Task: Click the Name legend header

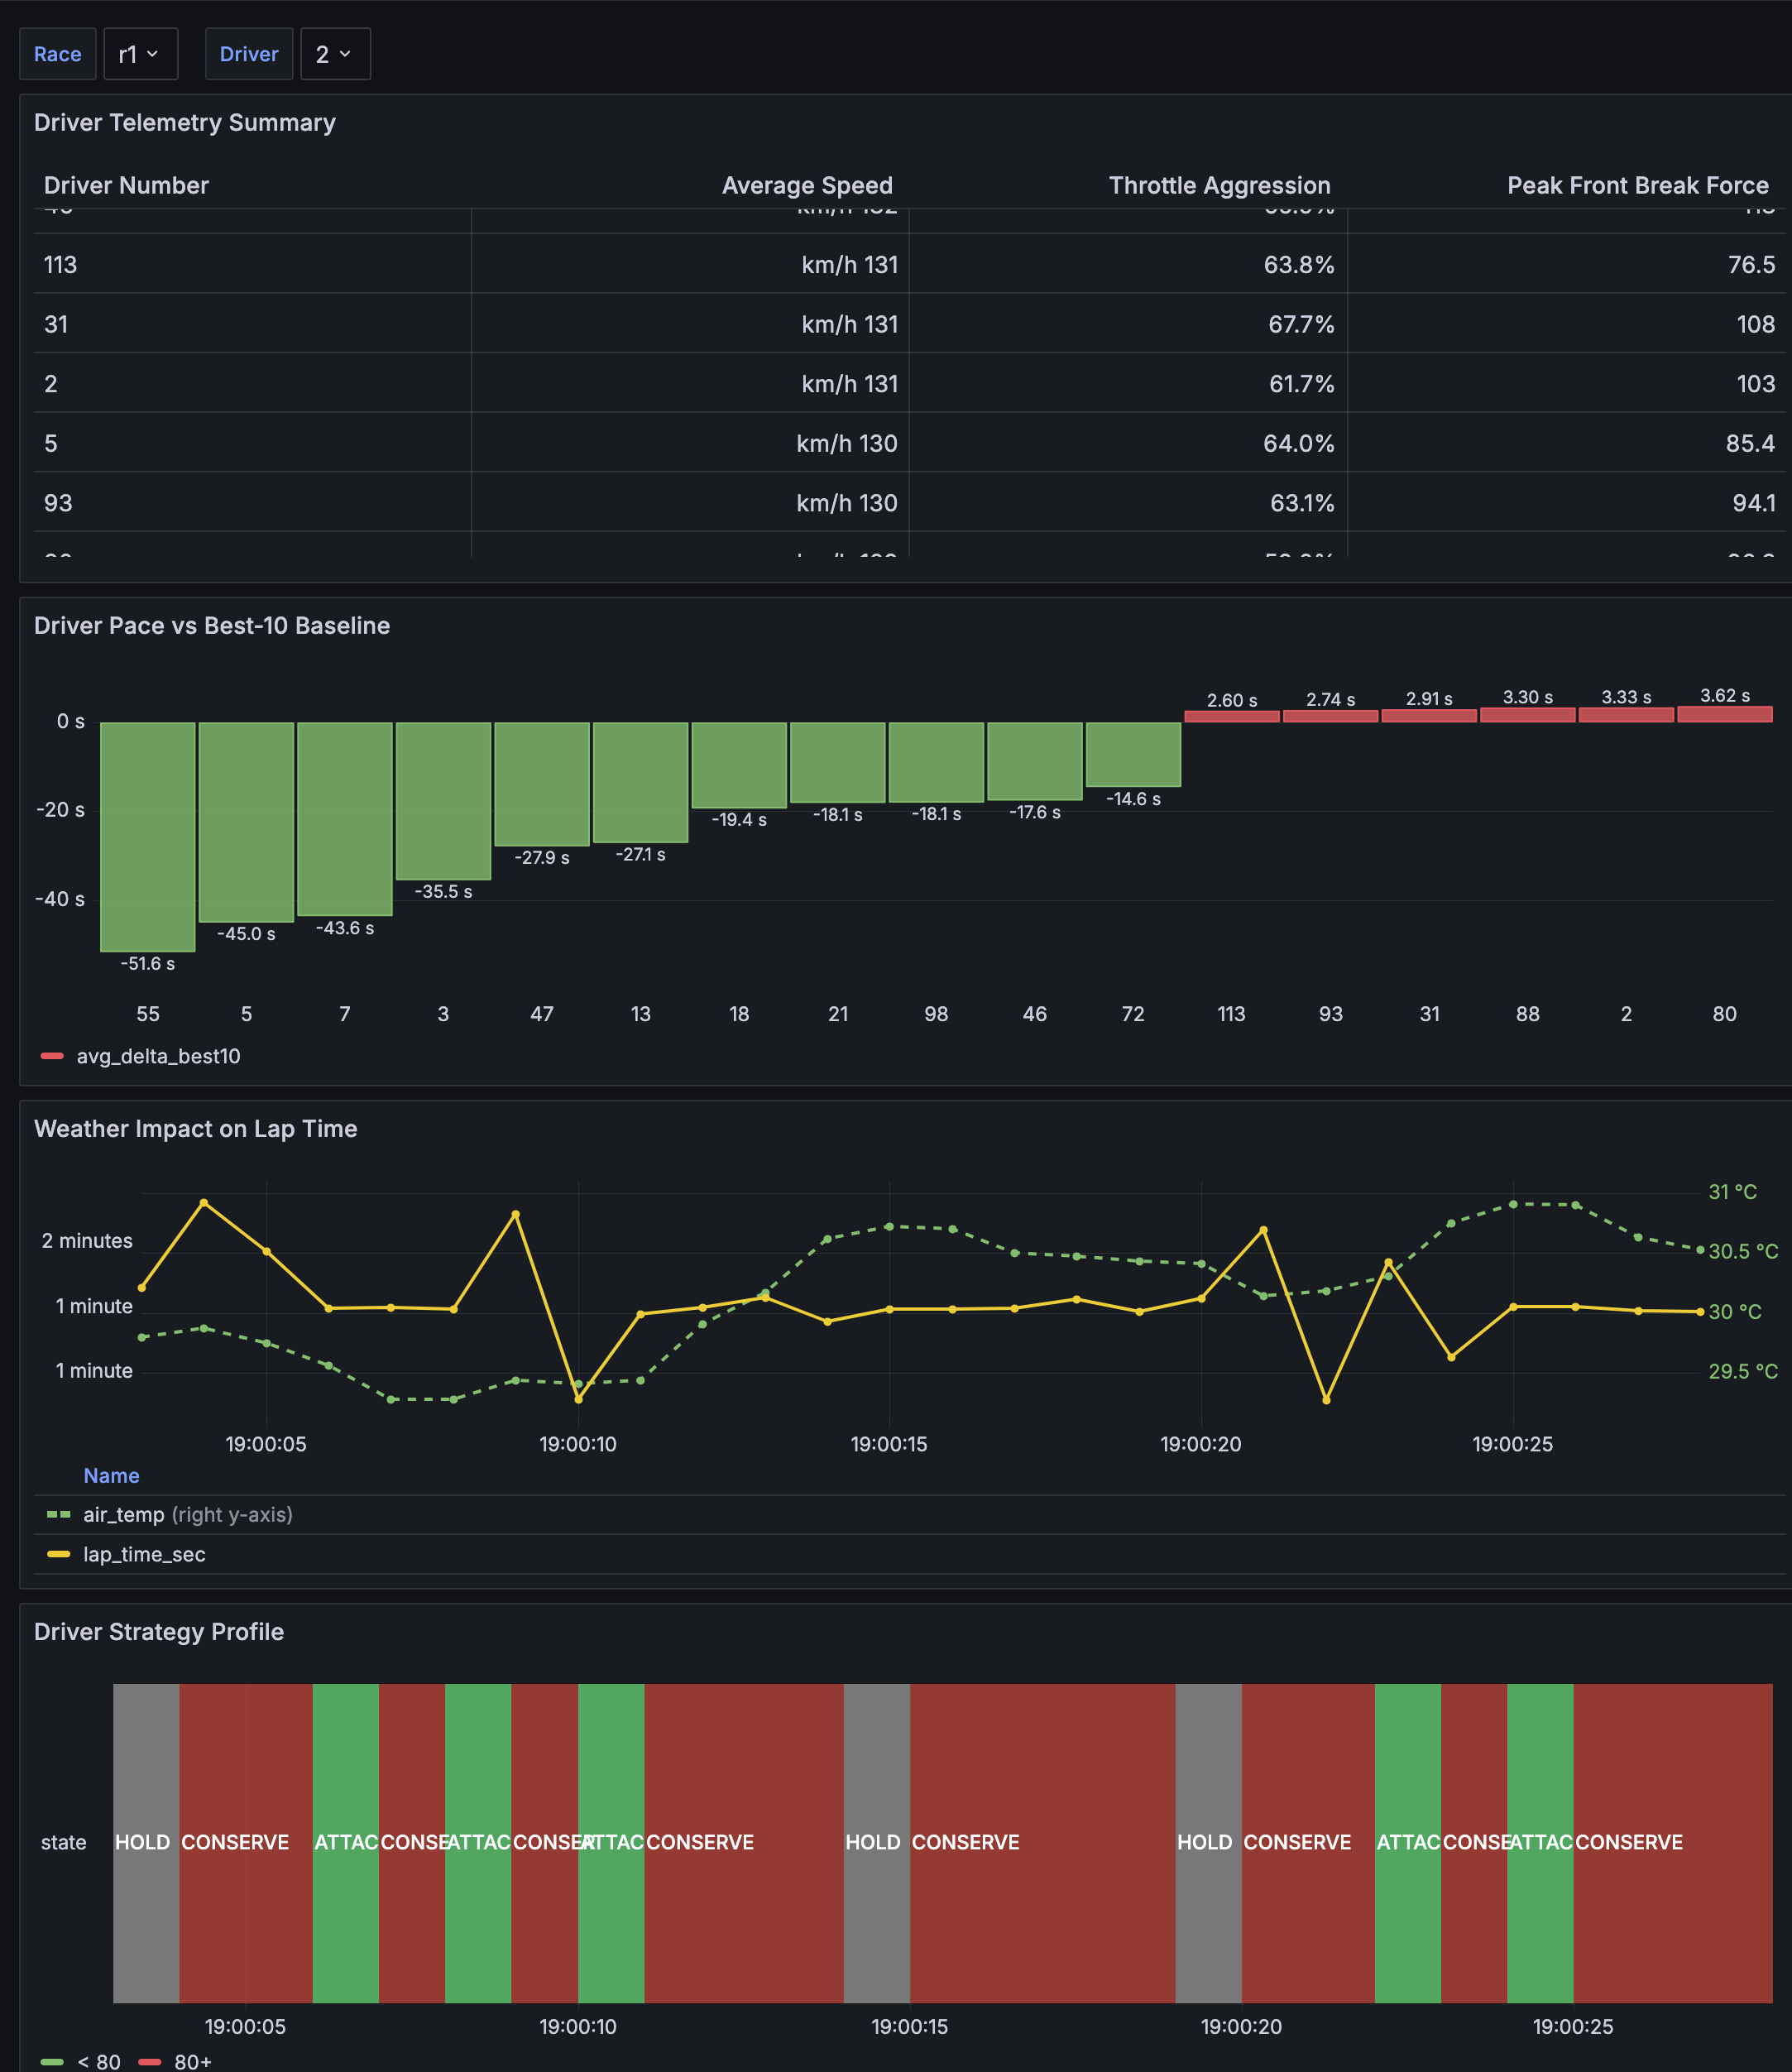Action: click(x=111, y=1475)
